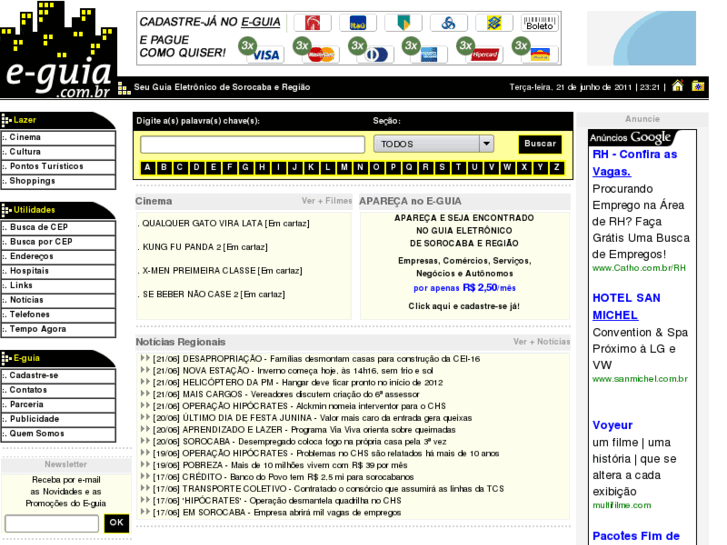Click the newsletter e-mail input field
Image resolution: width=727 pixels, height=545 pixels.
click(52, 523)
